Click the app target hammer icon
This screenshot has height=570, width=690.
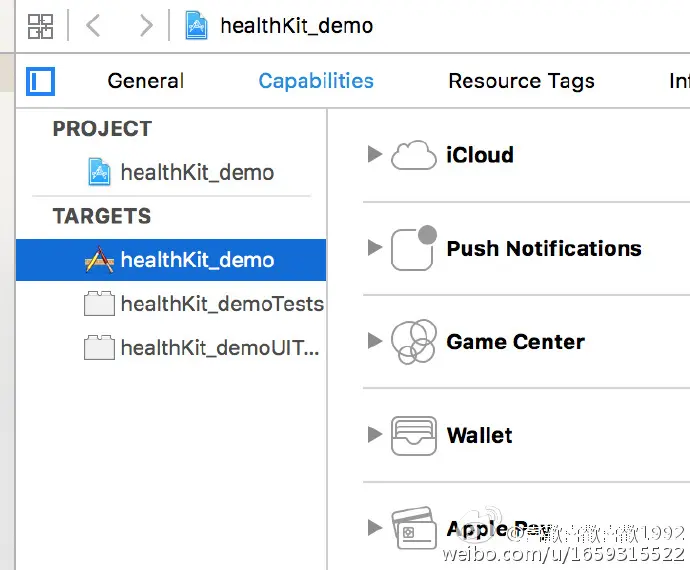coord(99,260)
